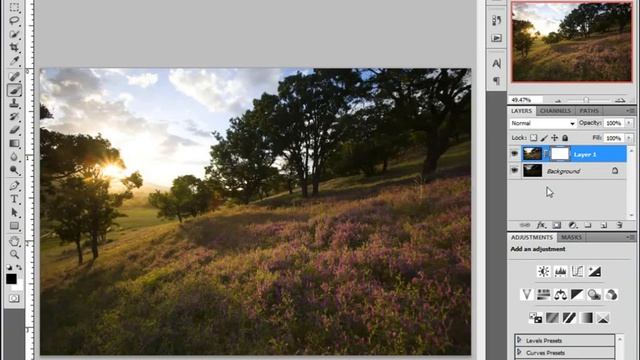
Task: Select the Zoom tool
Action: pos(14,255)
